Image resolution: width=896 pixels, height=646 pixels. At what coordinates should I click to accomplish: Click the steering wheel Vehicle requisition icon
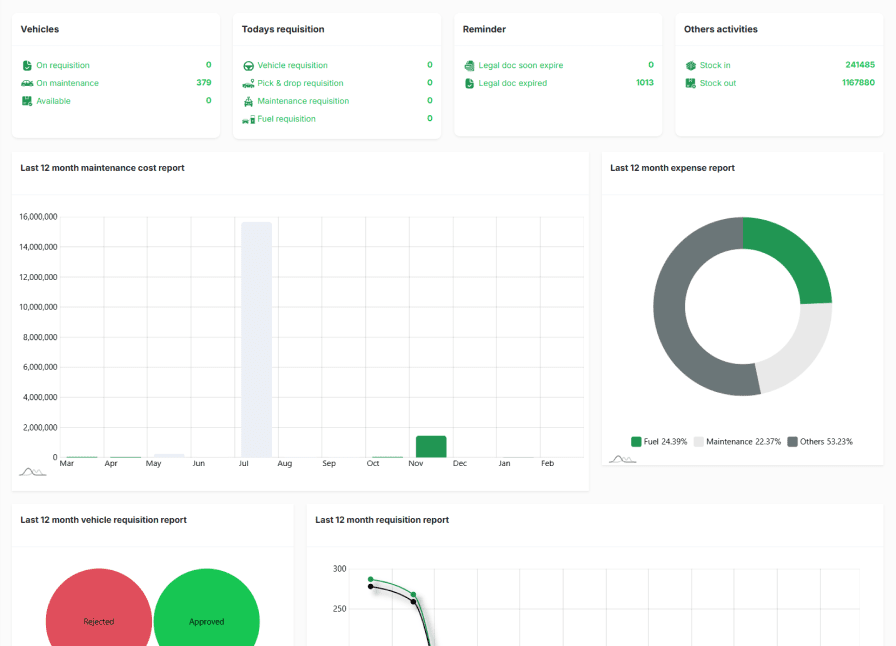point(248,66)
